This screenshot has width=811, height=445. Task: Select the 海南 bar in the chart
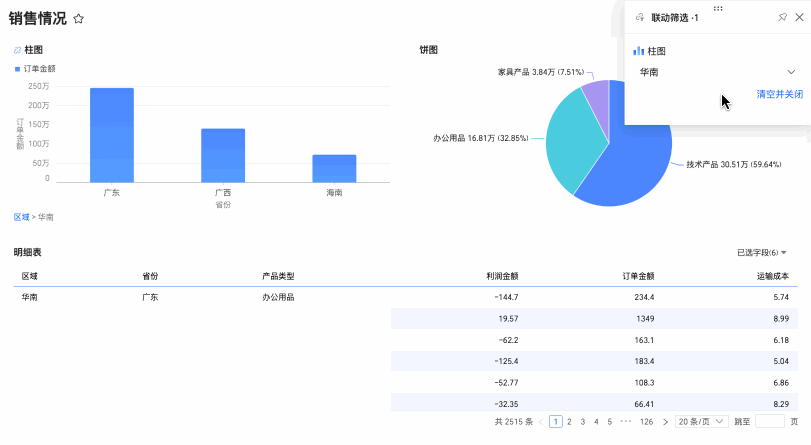(x=334, y=168)
